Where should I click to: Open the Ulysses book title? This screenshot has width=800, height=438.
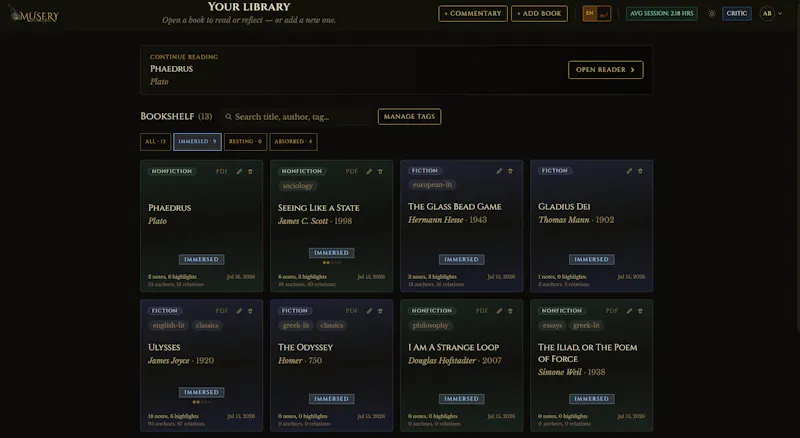164,348
